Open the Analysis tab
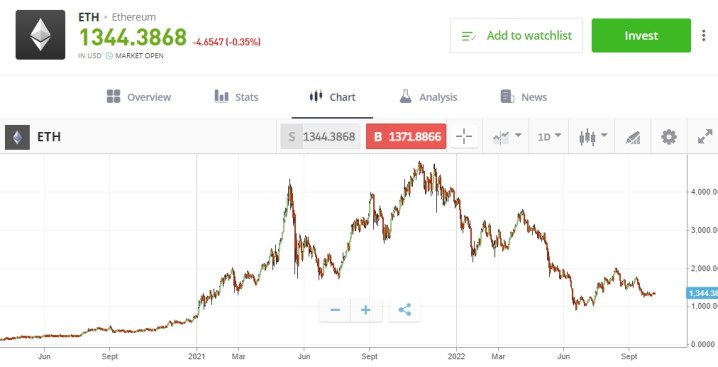 coord(428,97)
